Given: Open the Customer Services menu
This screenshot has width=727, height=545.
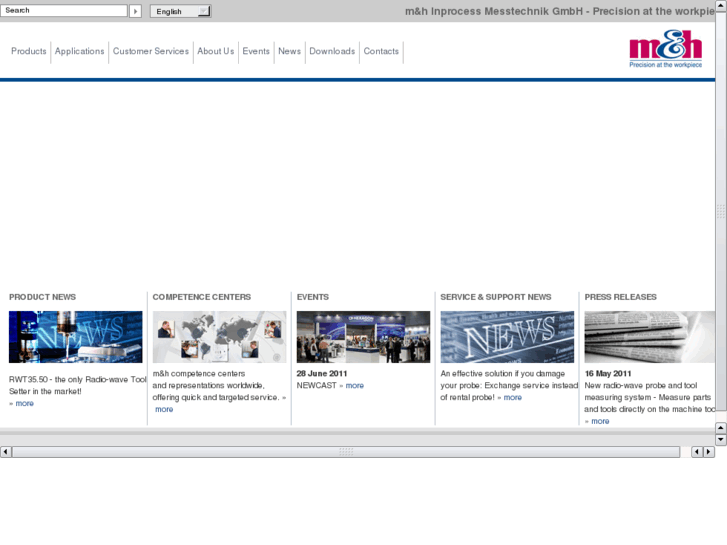Looking at the screenshot, I should 151,51.
